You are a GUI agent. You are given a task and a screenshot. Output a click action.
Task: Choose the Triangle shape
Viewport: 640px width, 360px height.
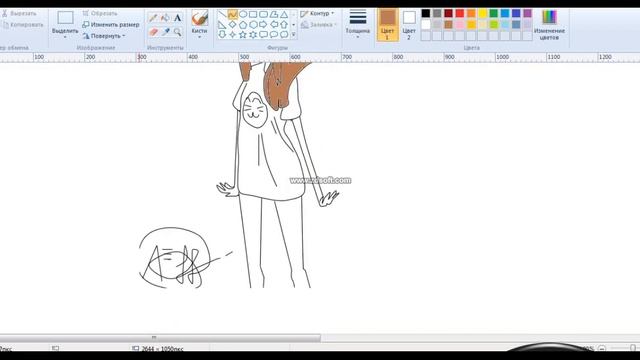pos(284,15)
